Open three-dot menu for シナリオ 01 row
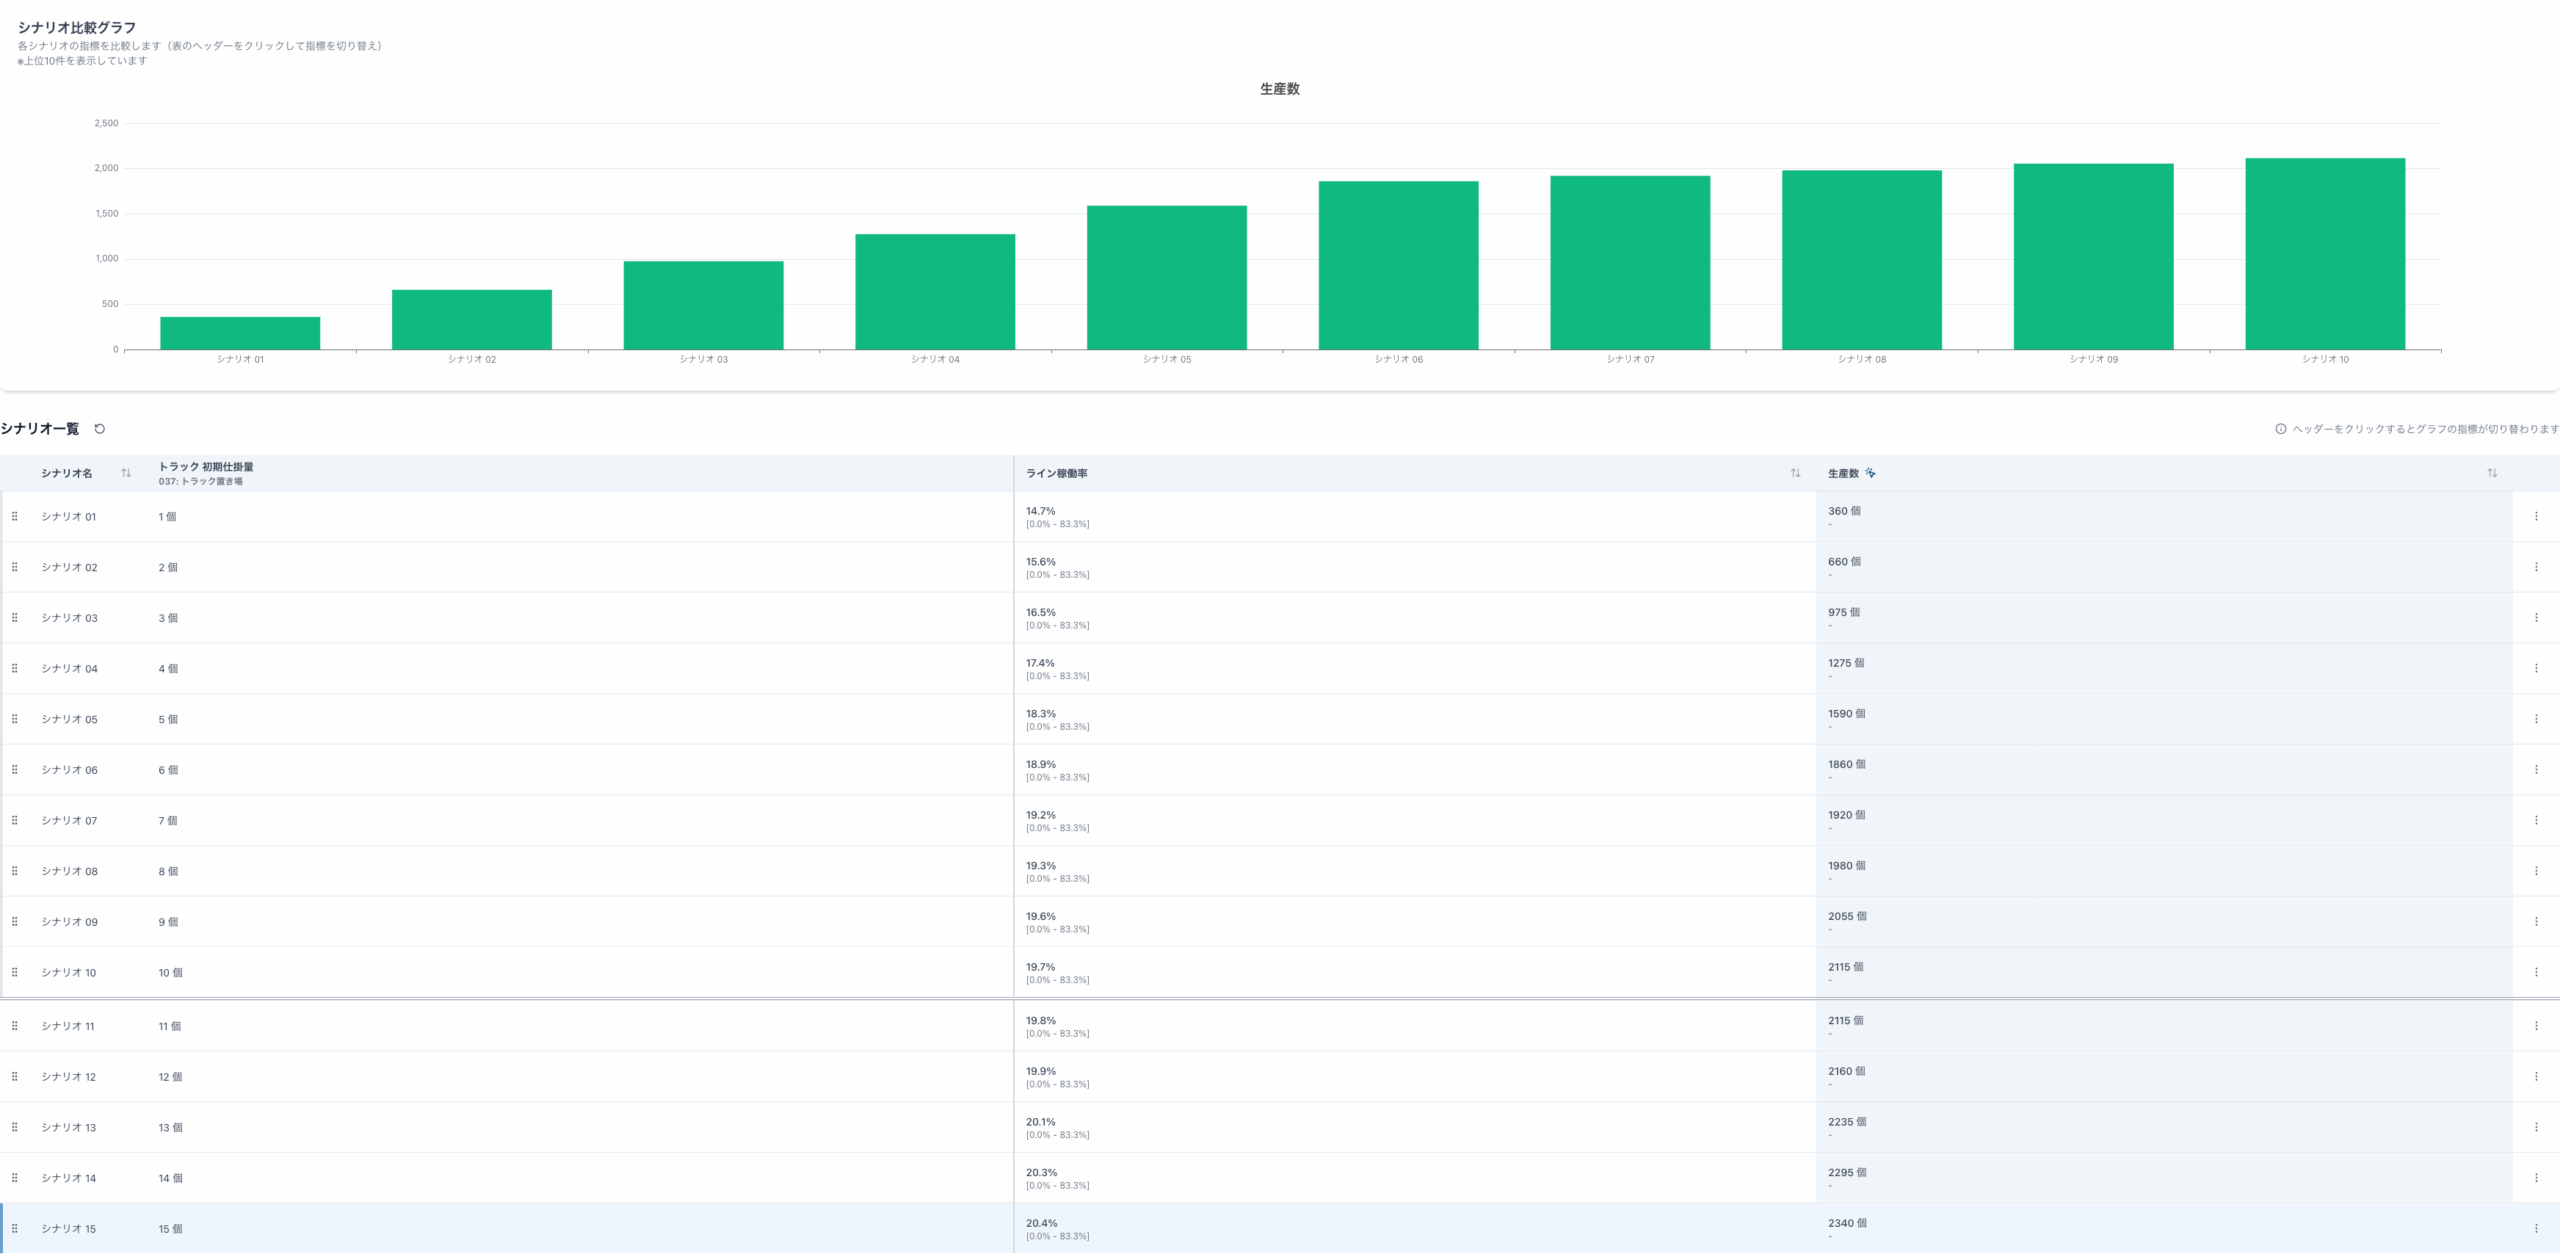2560x1254 pixels. point(2536,517)
